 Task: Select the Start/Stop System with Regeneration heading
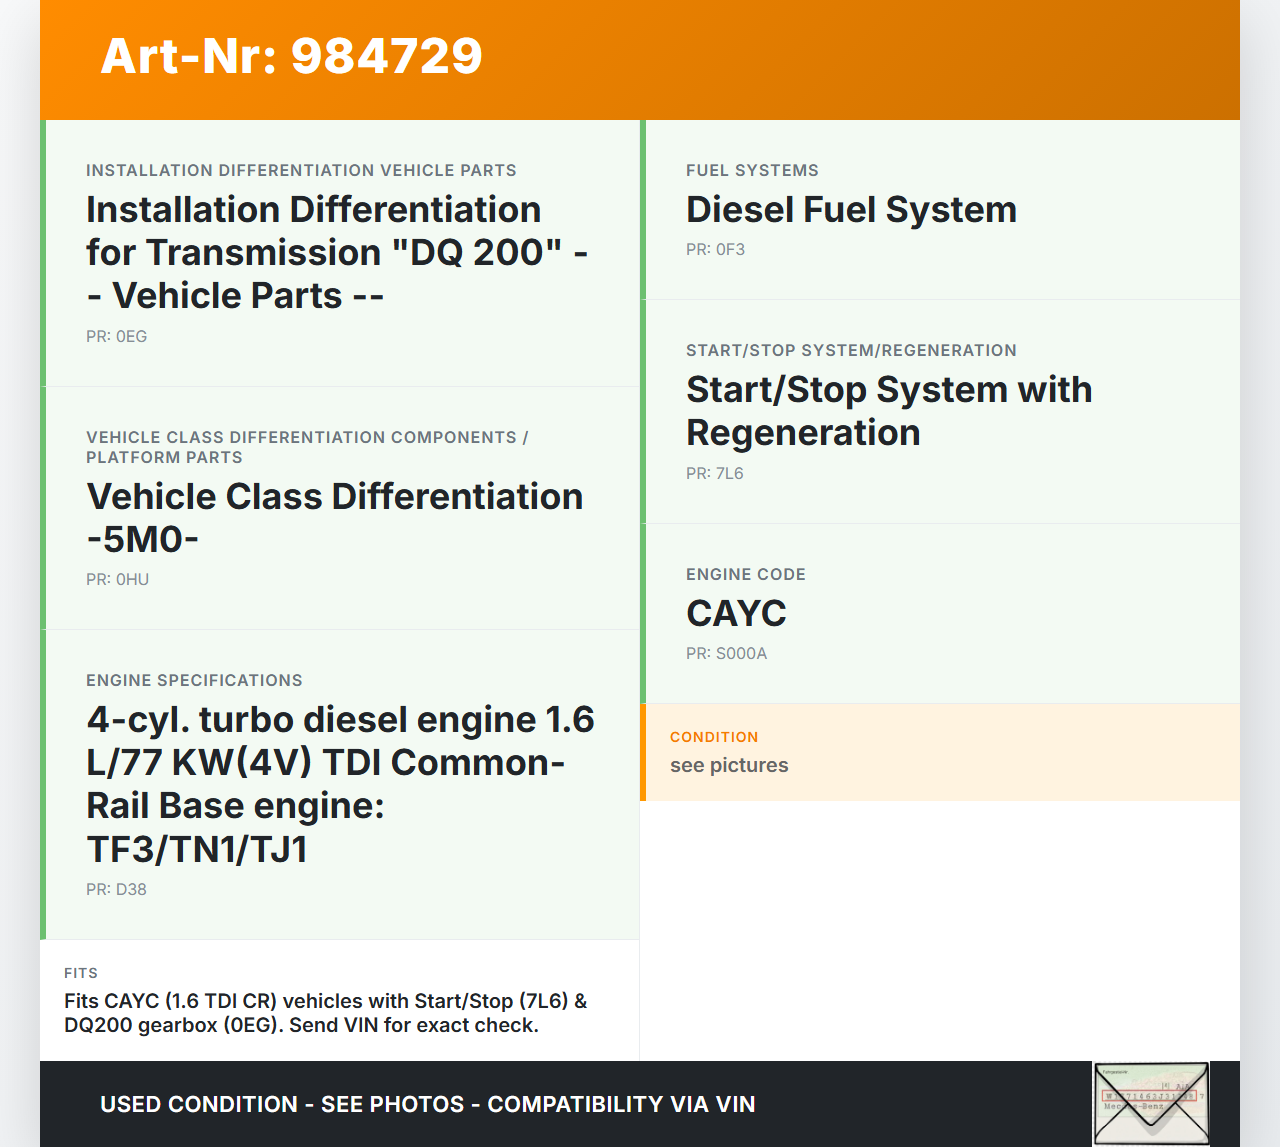888,411
